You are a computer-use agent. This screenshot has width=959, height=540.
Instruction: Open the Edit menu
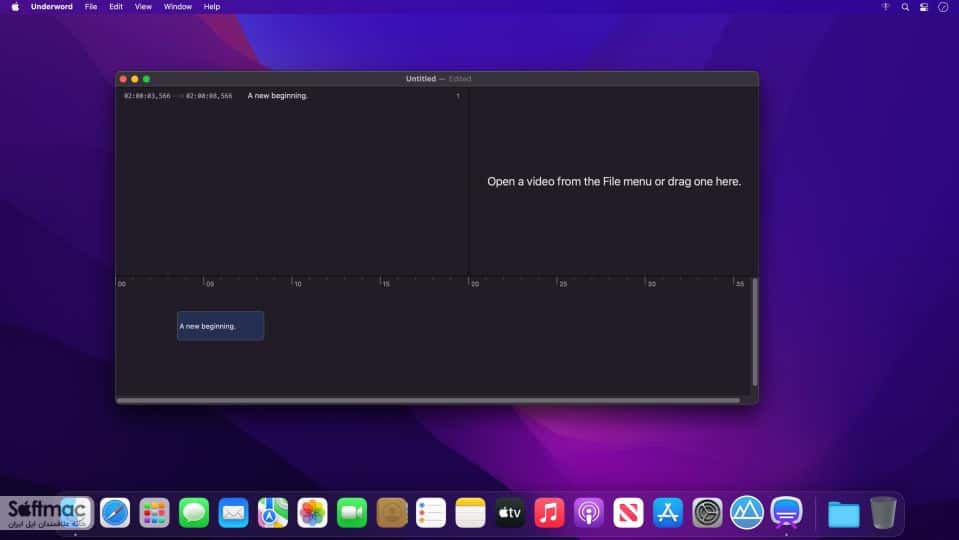pos(116,7)
